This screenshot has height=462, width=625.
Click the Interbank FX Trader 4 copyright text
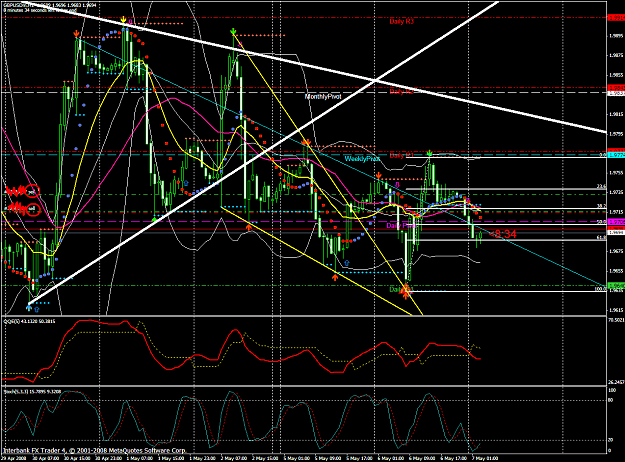pos(94,450)
